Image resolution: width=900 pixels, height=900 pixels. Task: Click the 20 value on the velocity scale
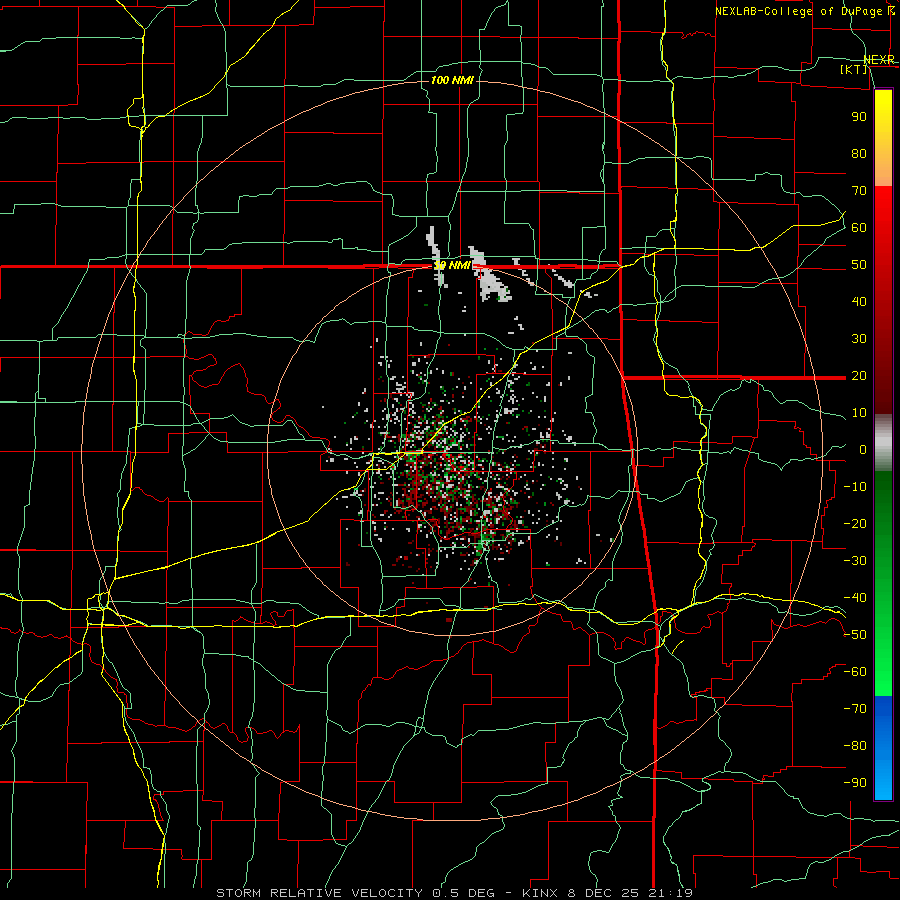point(859,375)
